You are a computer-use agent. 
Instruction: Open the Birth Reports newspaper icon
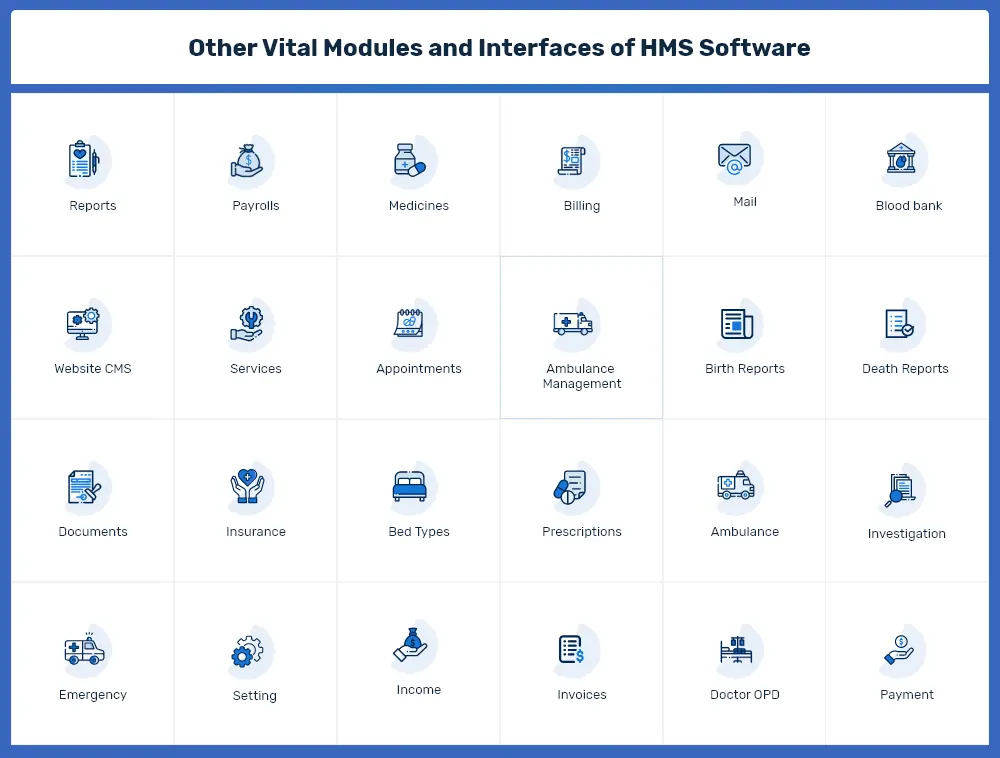737,324
